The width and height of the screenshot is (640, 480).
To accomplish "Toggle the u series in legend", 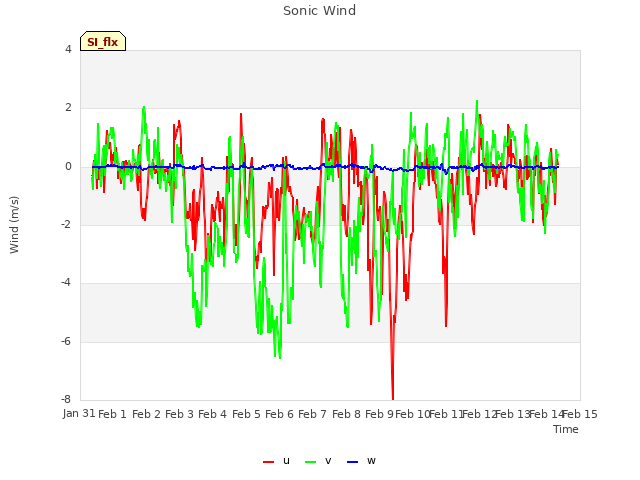I will (277, 461).
